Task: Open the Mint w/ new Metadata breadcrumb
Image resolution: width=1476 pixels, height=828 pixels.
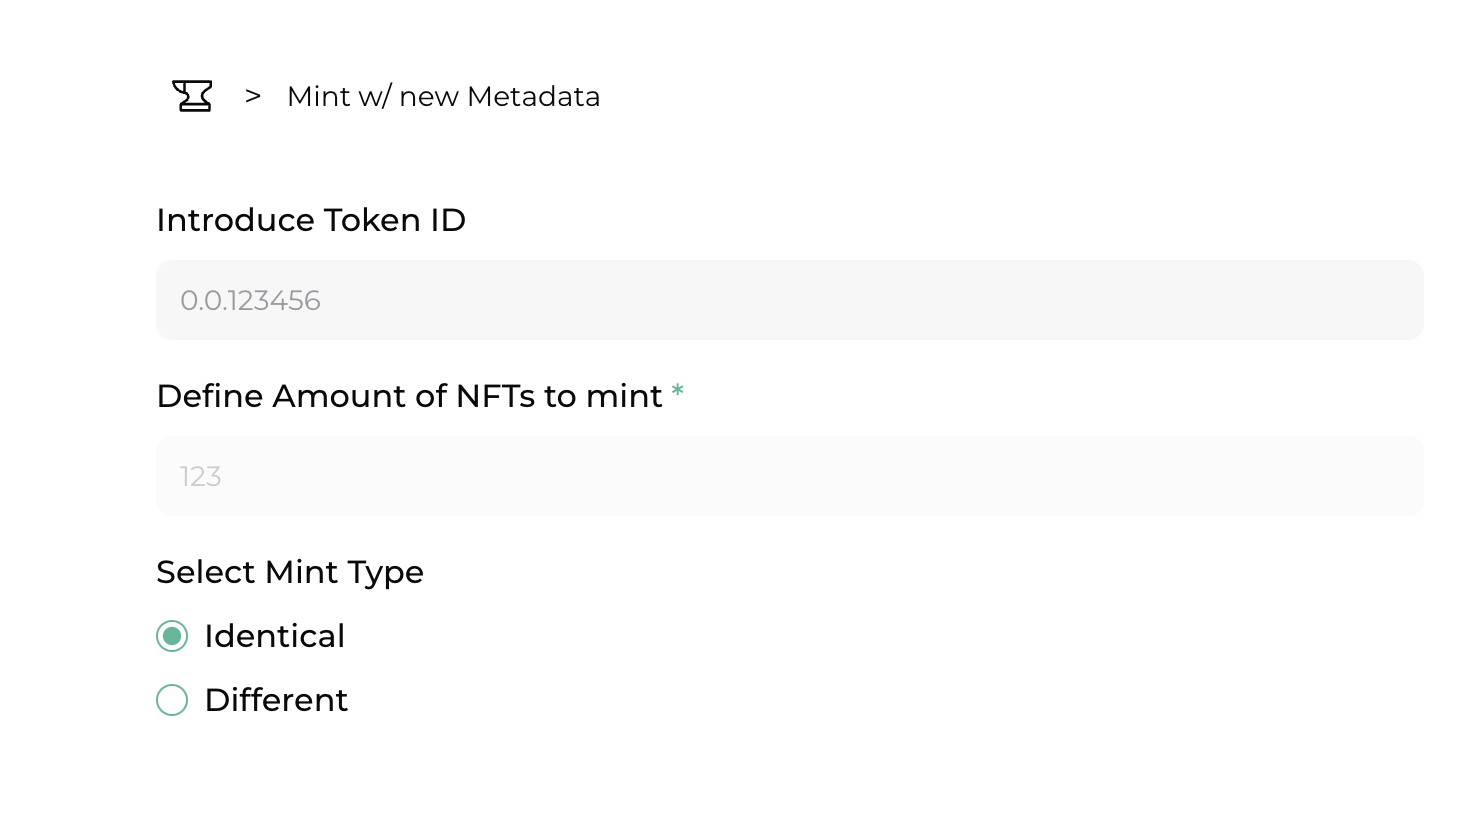Action: pyautogui.click(x=443, y=96)
